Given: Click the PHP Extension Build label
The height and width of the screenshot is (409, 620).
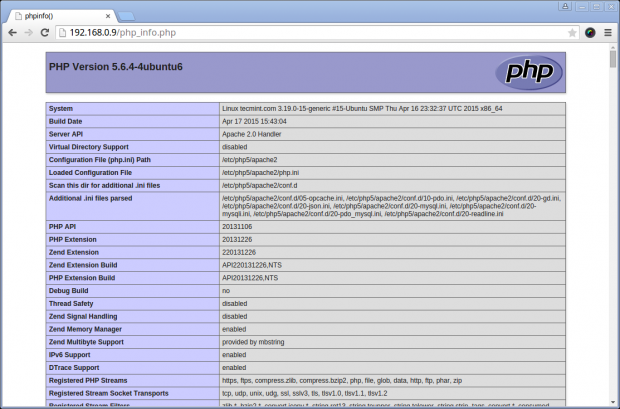Looking at the screenshot, I should pyautogui.click(x=82, y=278).
